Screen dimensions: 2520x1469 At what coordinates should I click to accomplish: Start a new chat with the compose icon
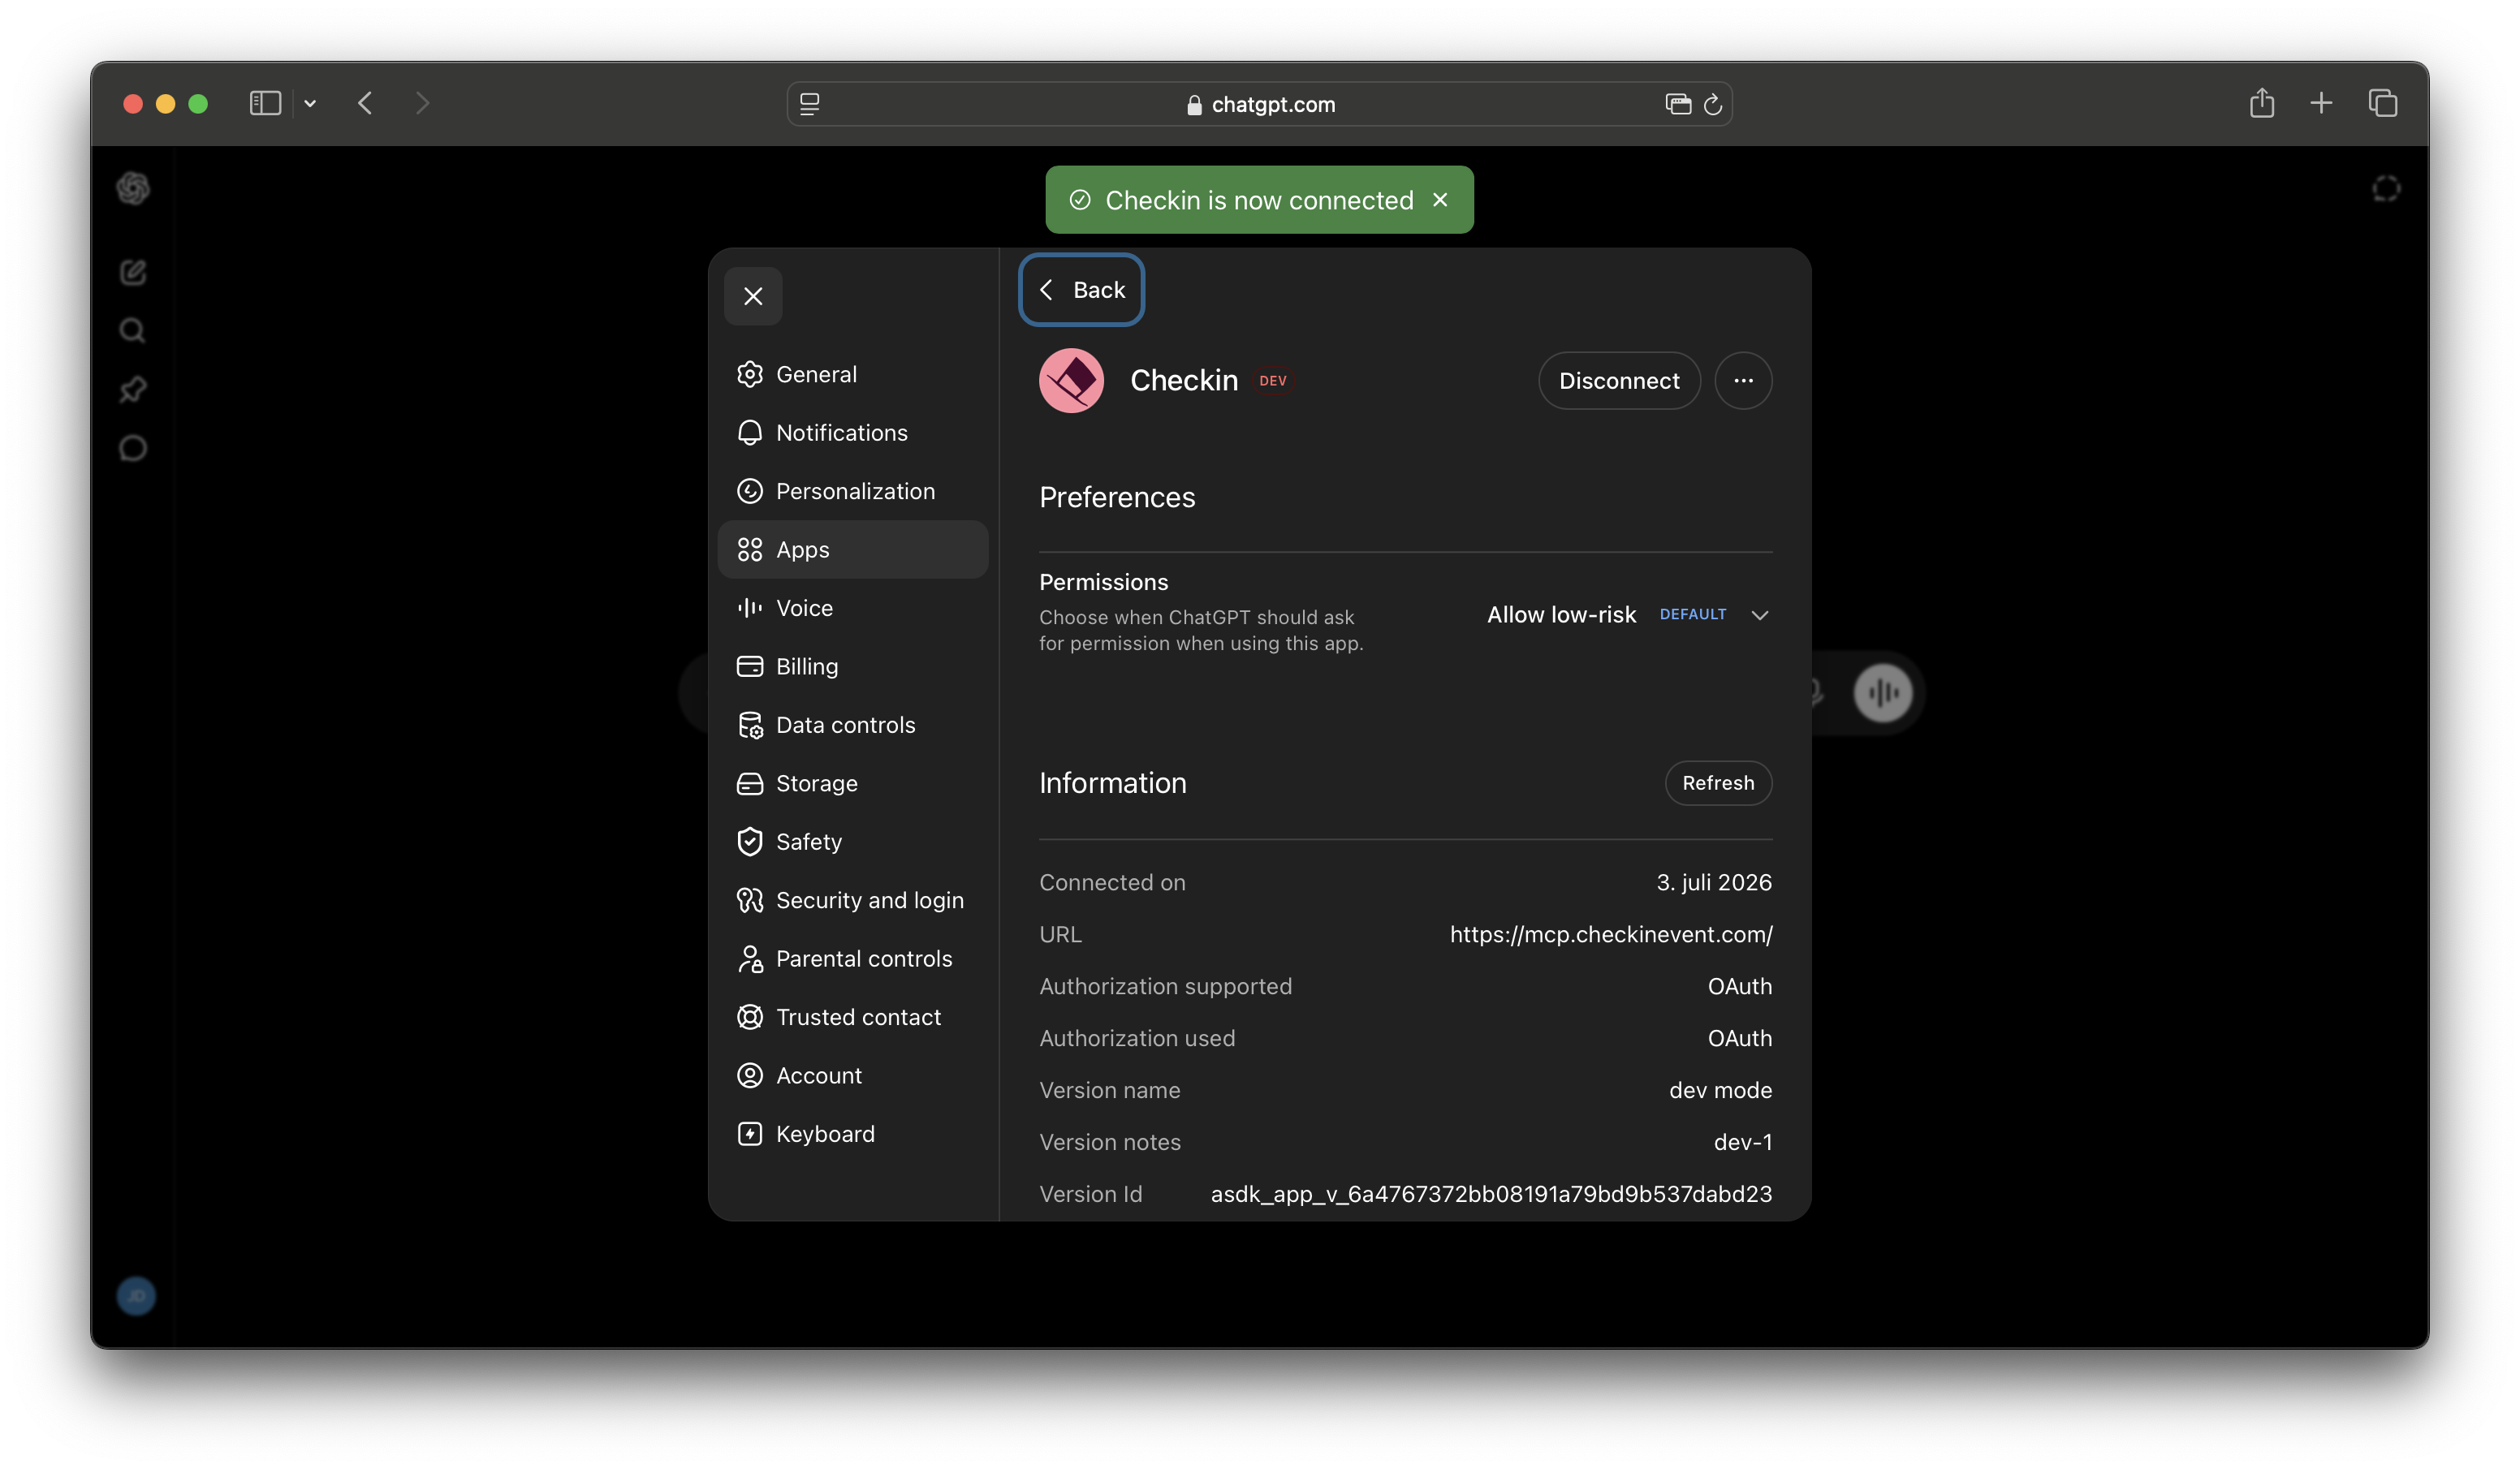133,272
